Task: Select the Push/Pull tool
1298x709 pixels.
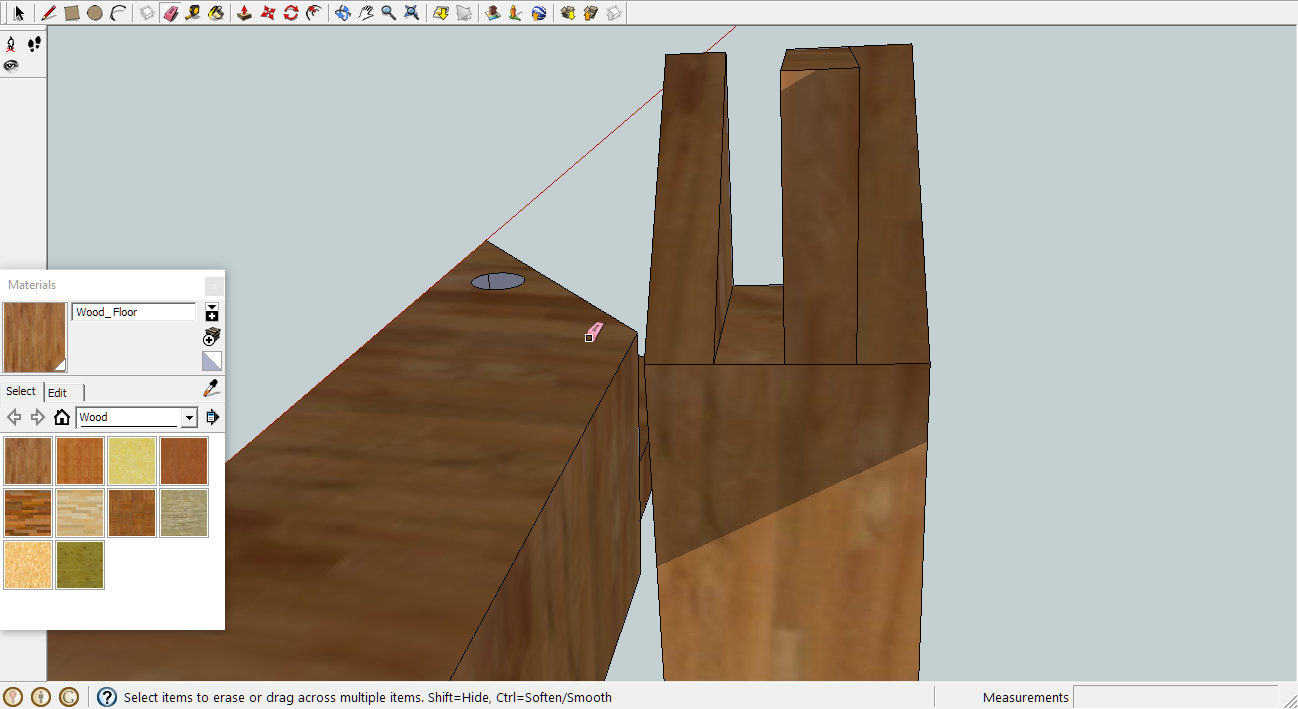Action: point(244,13)
